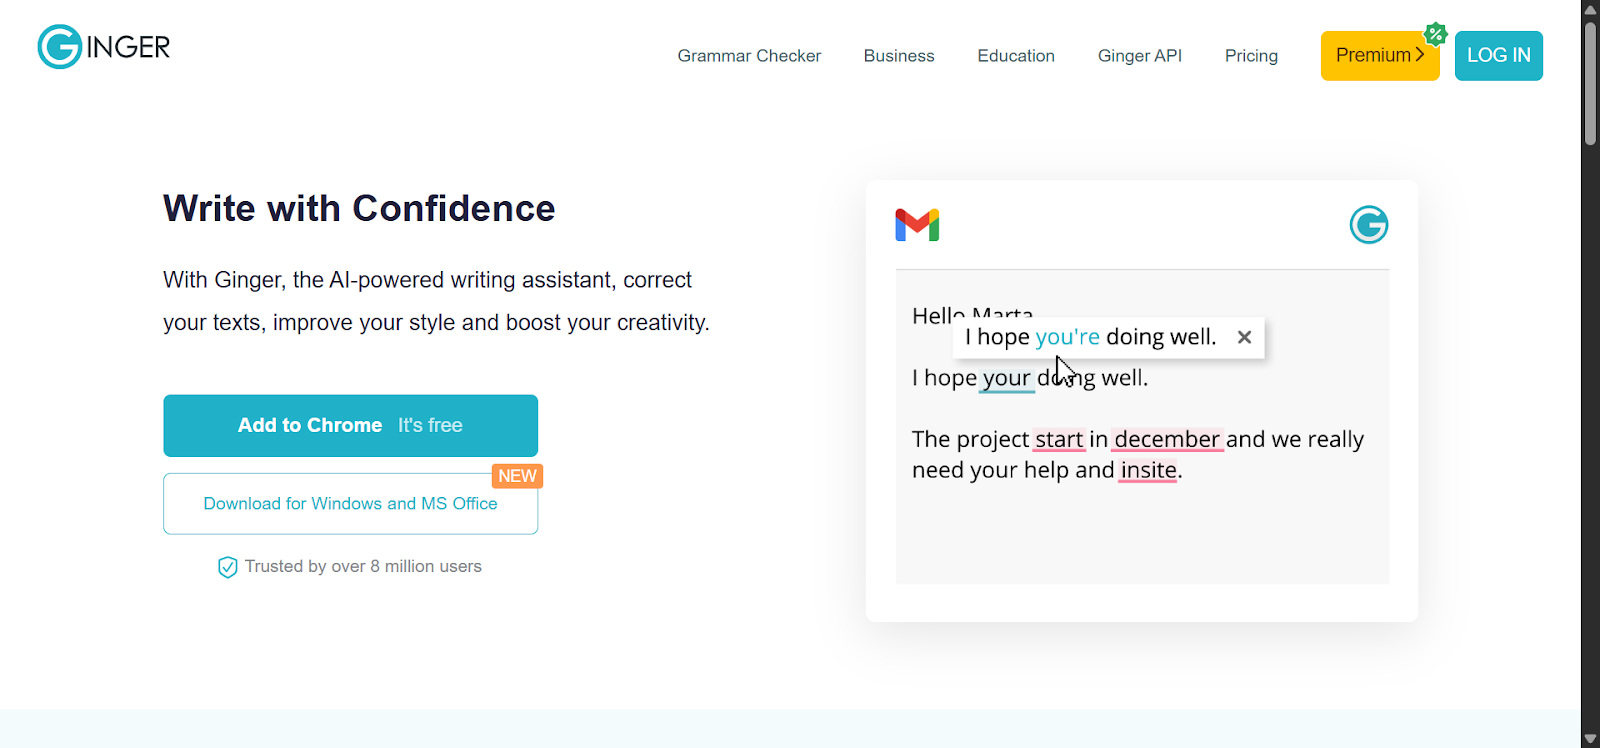Open the Education menu item
1600x748 pixels.
point(1016,56)
